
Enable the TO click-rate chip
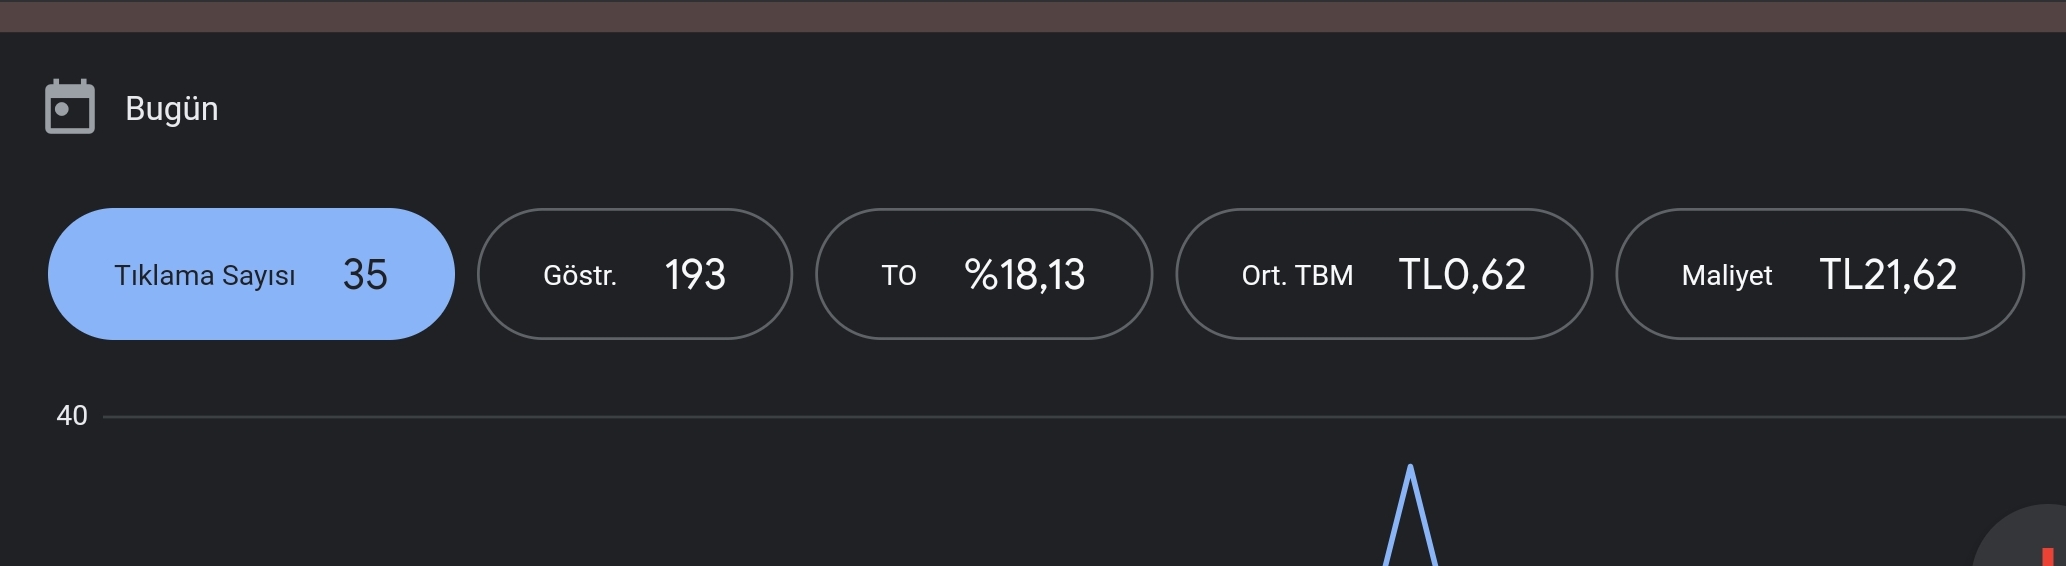pyautogui.click(x=984, y=274)
